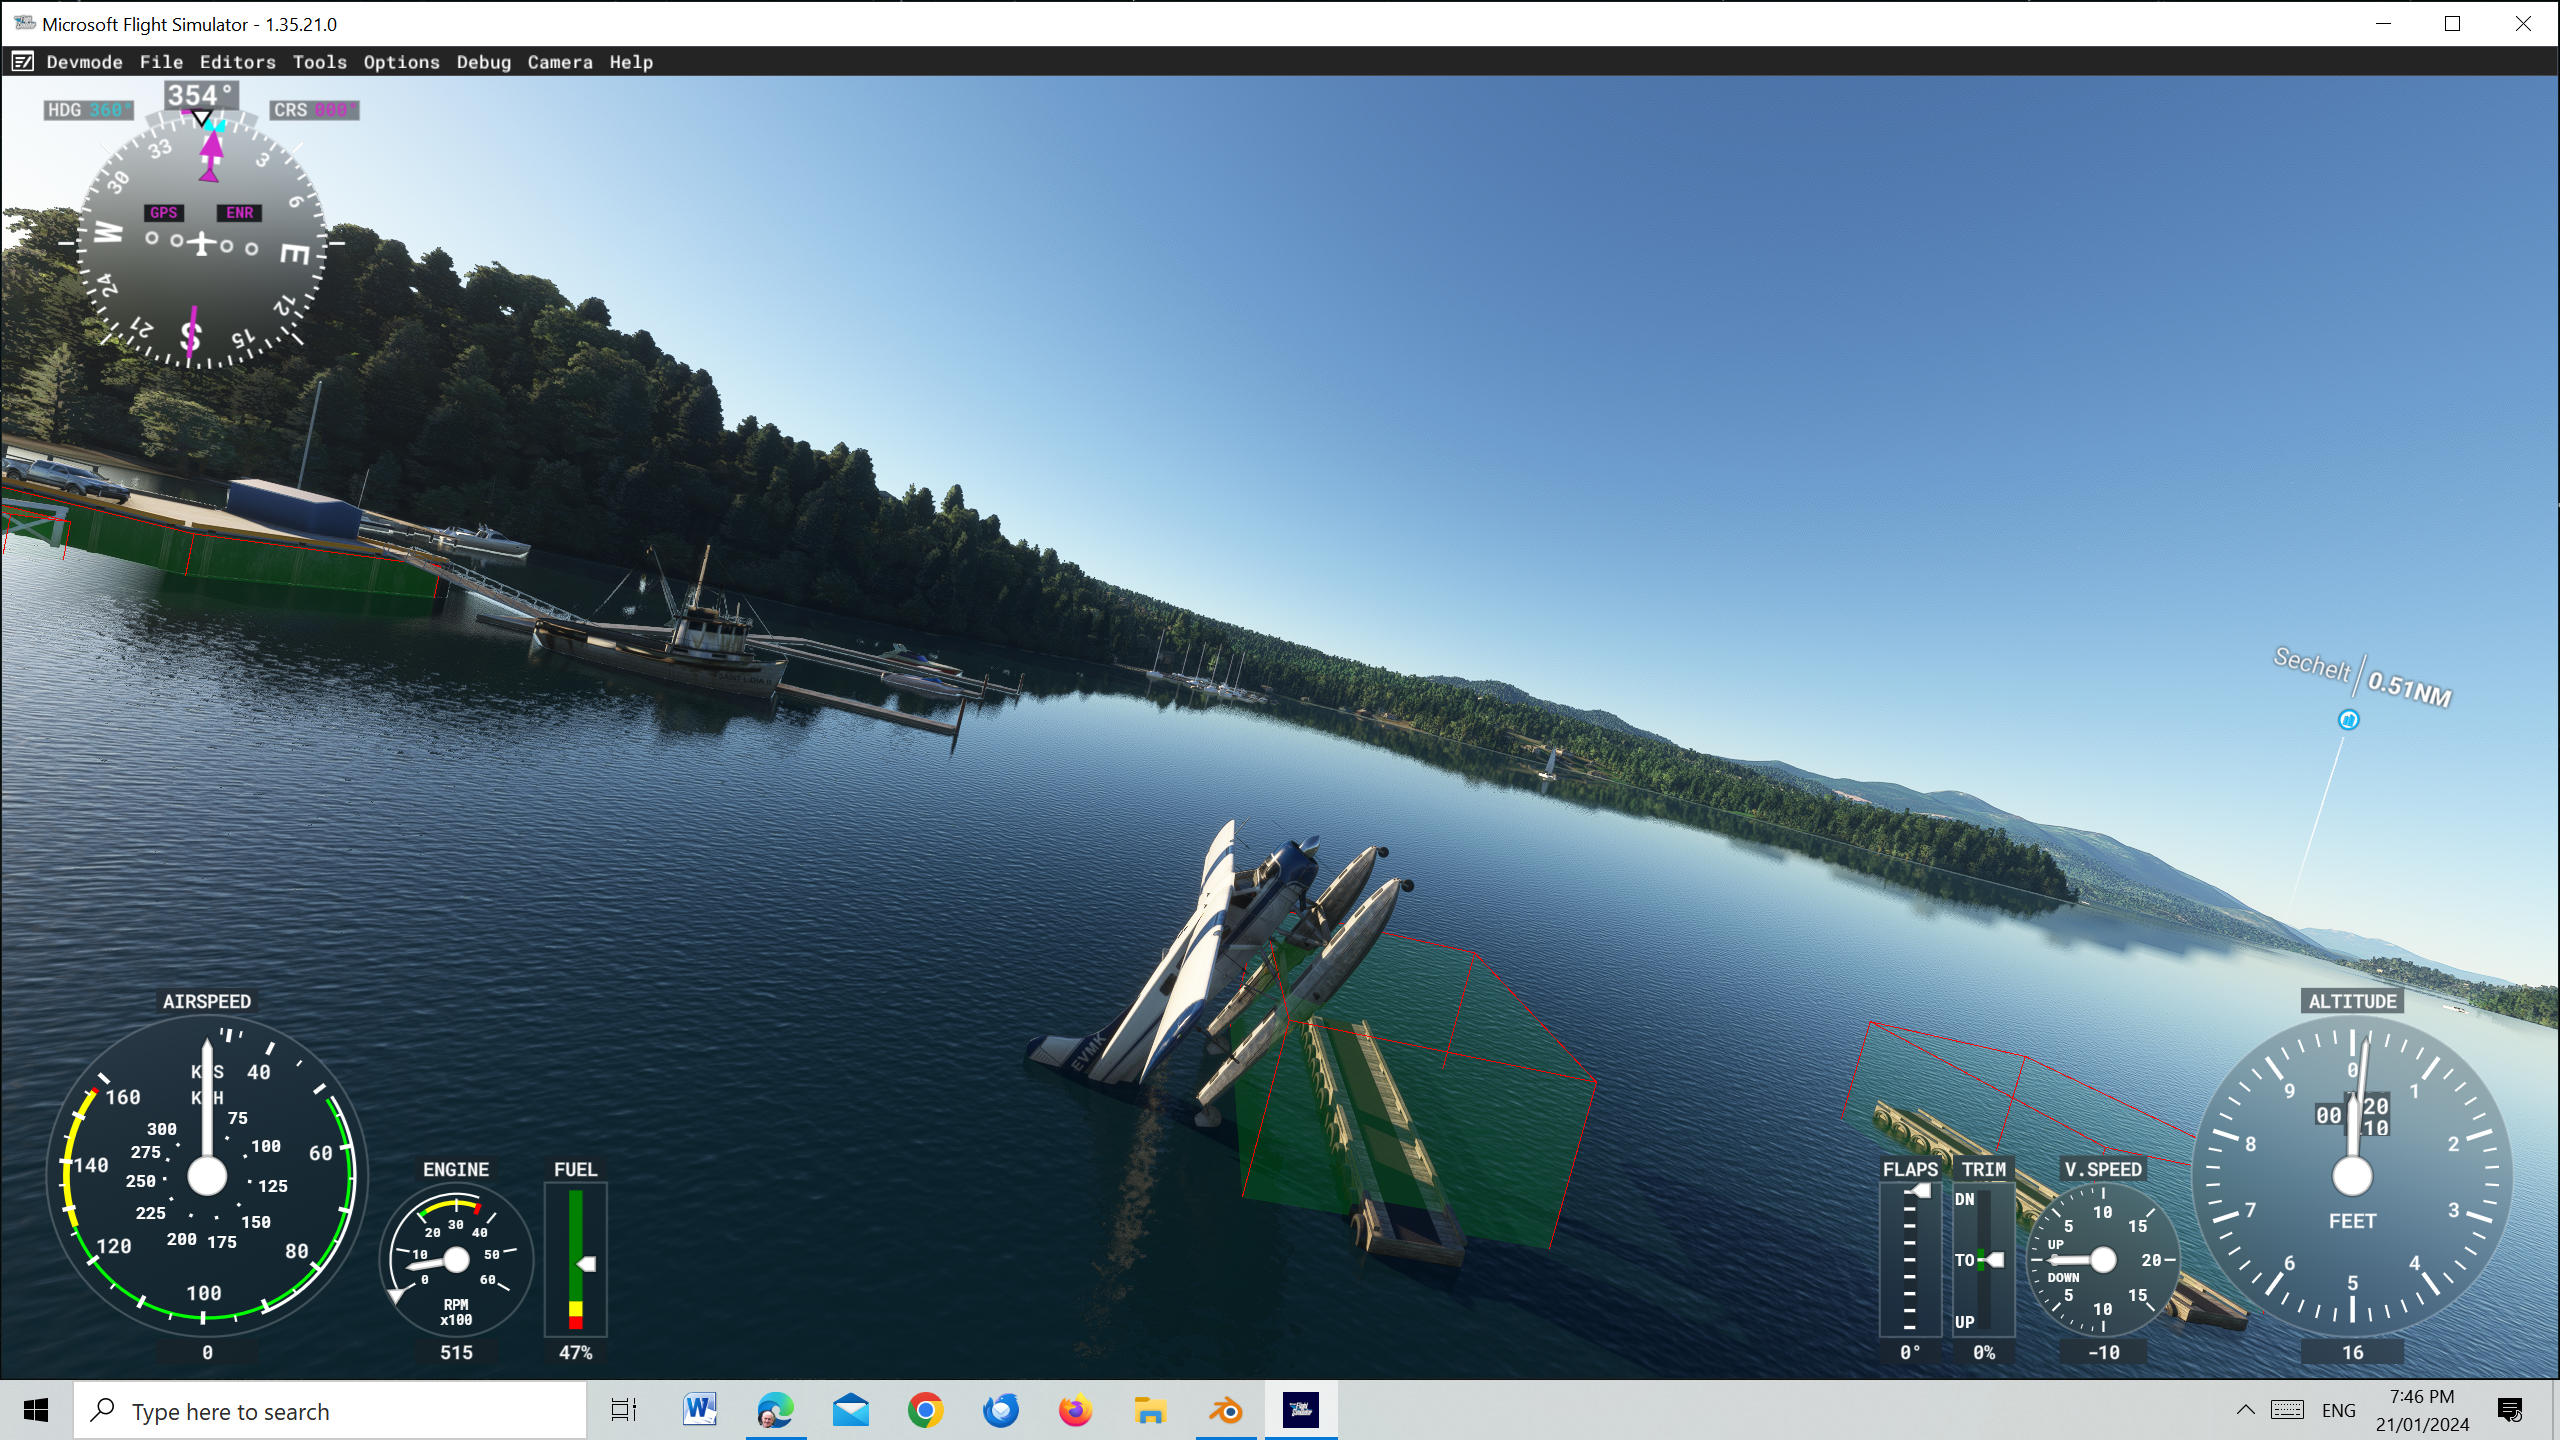Image resolution: width=2560 pixels, height=1440 pixels.
Task: Click the 354° heading value
Action: pos(200,96)
